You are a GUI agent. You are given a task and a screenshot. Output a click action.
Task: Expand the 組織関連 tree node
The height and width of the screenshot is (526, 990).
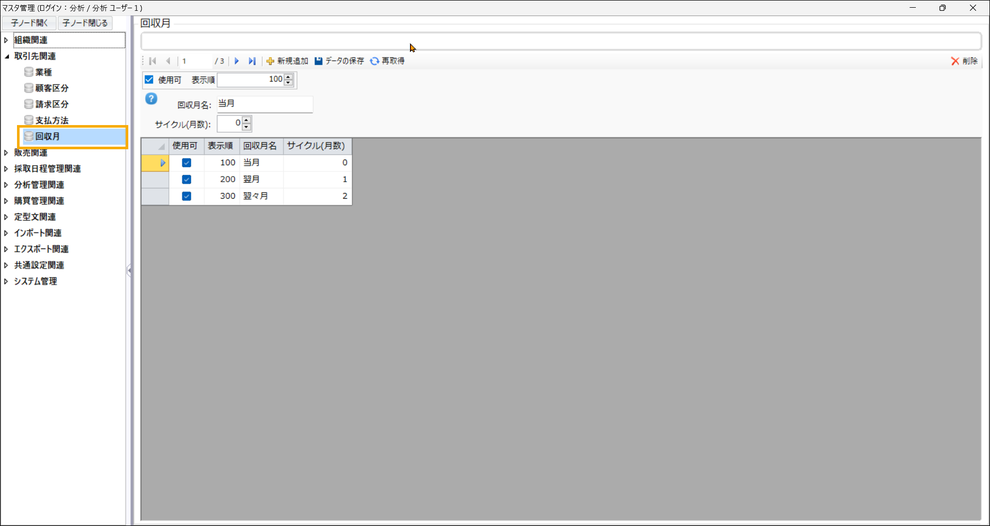(x=6, y=40)
